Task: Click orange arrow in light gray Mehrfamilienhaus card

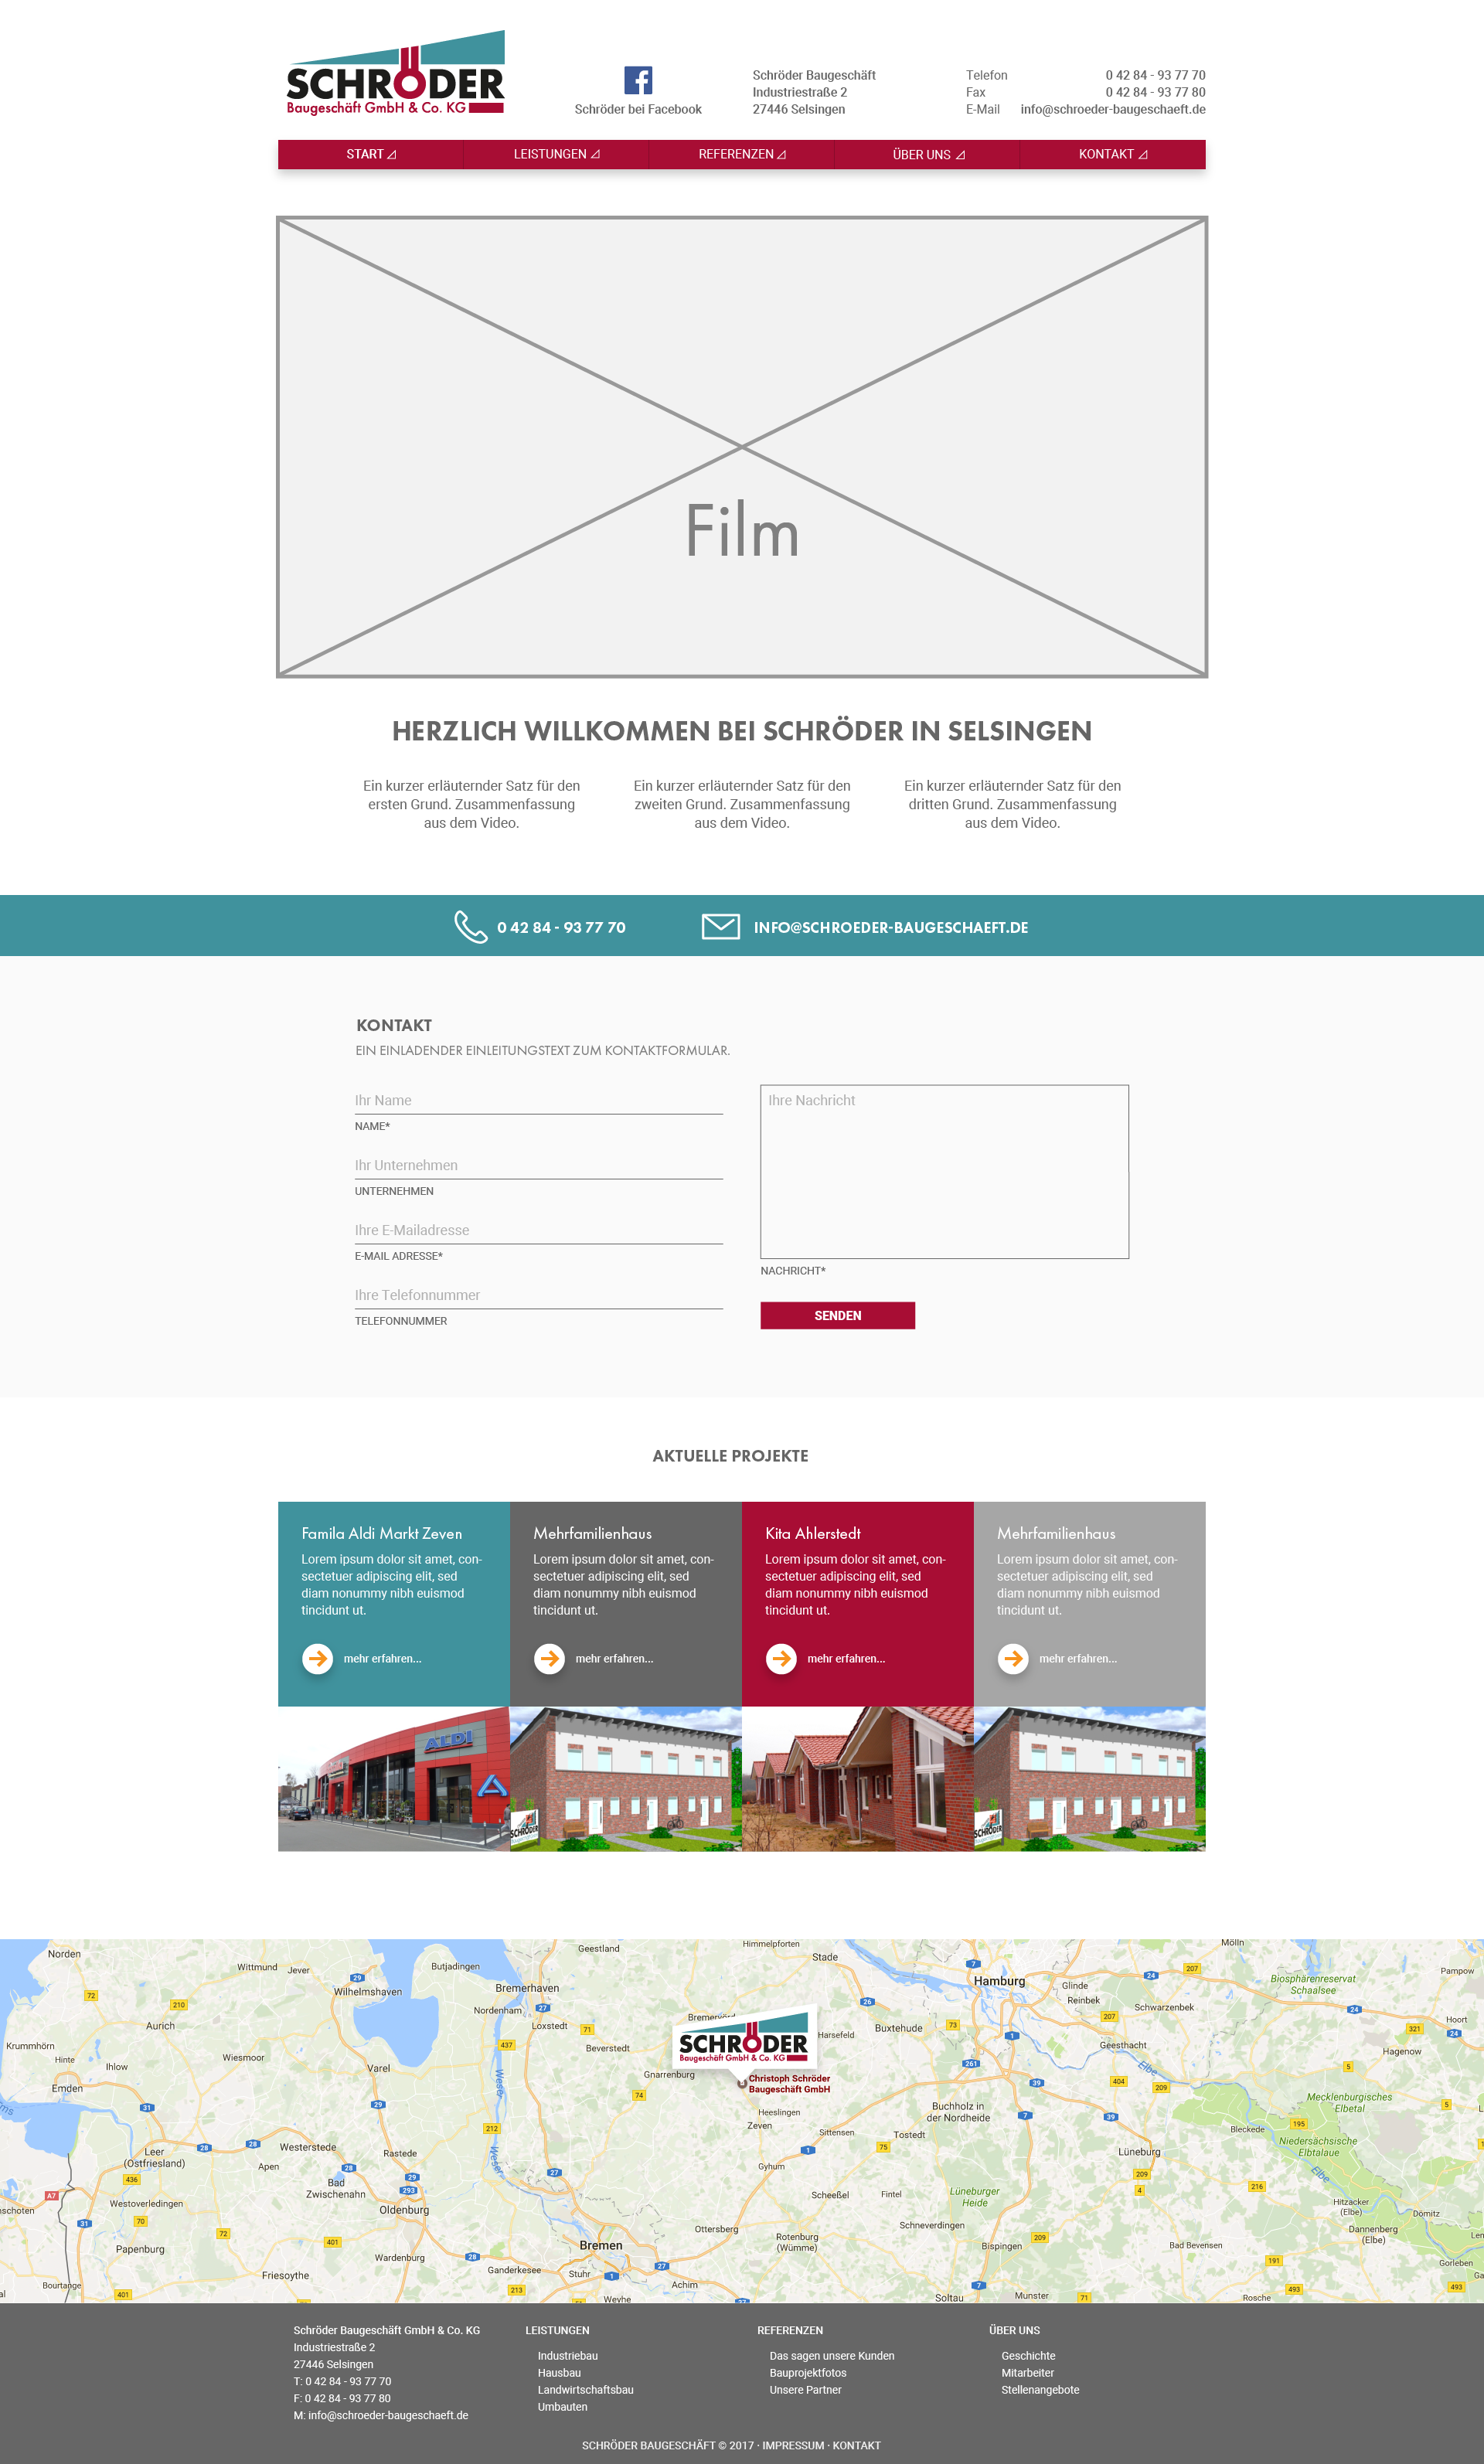Action: click(x=1013, y=1659)
